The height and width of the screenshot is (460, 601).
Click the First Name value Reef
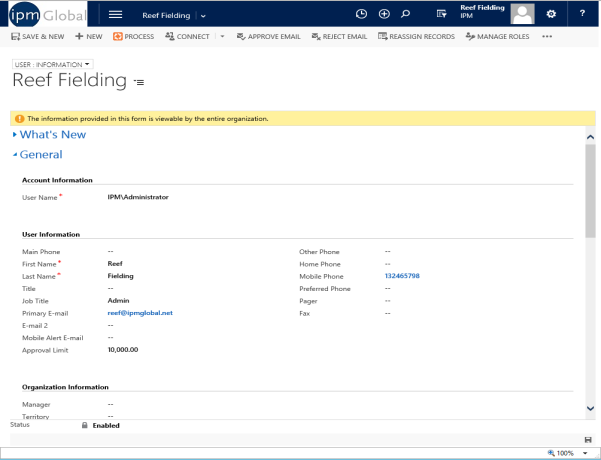[115, 264]
